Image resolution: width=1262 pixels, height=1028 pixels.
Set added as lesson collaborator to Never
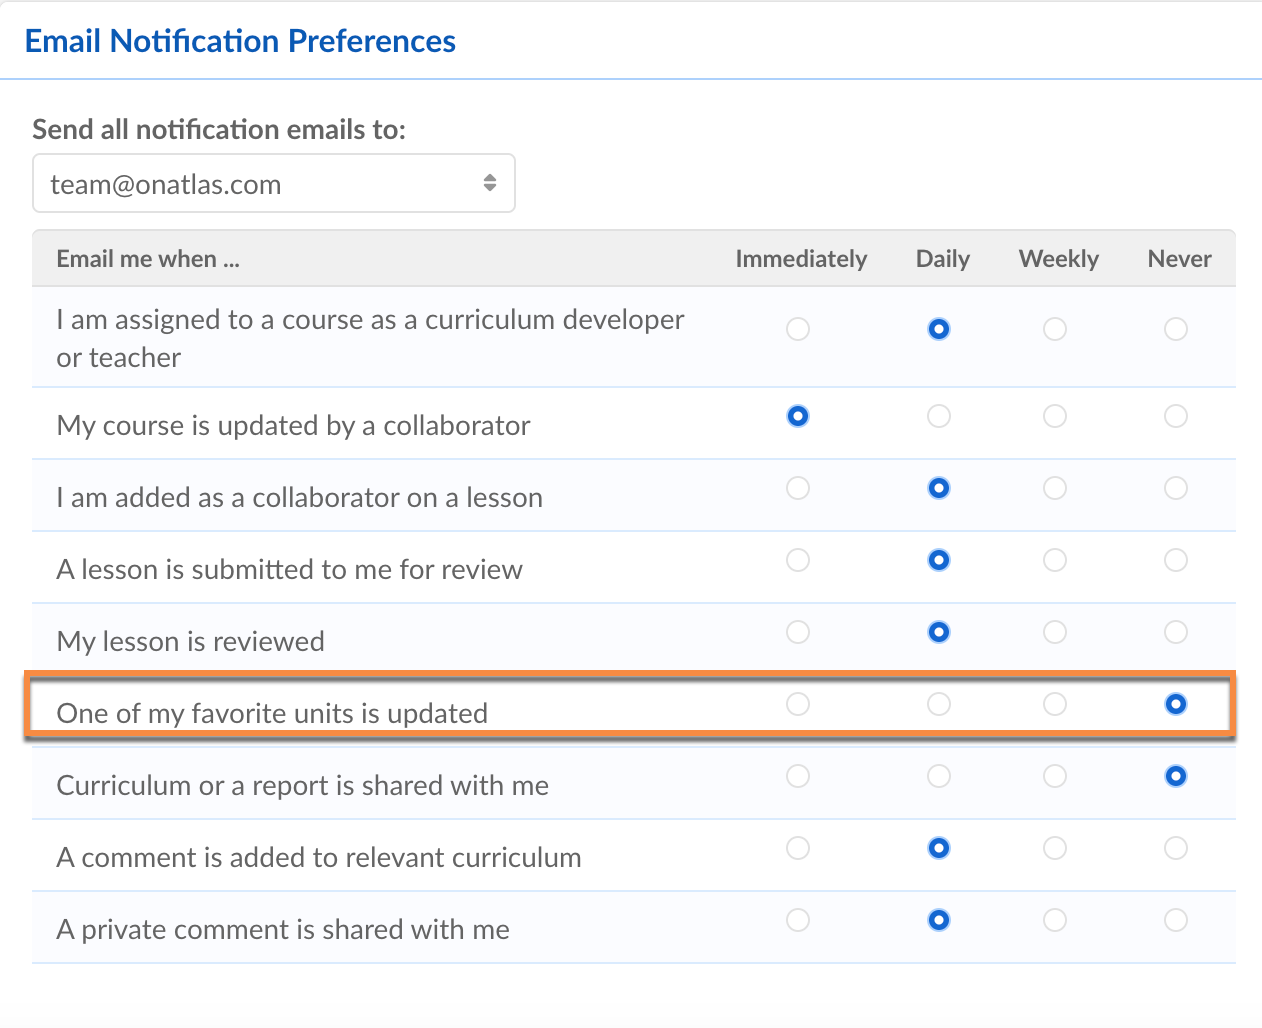click(x=1176, y=488)
